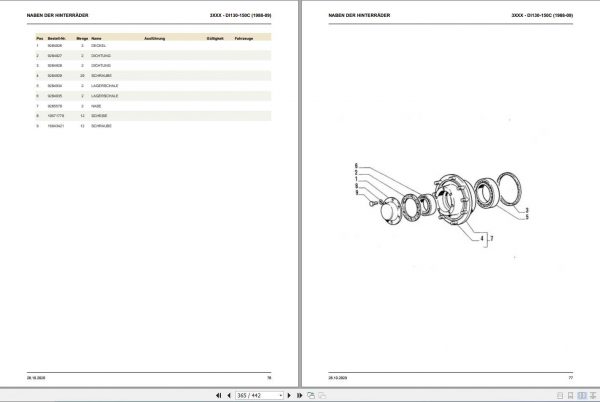Select LAGERSCHALE at position 5
Viewport: 600px width, 402px height.
tap(153, 86)
